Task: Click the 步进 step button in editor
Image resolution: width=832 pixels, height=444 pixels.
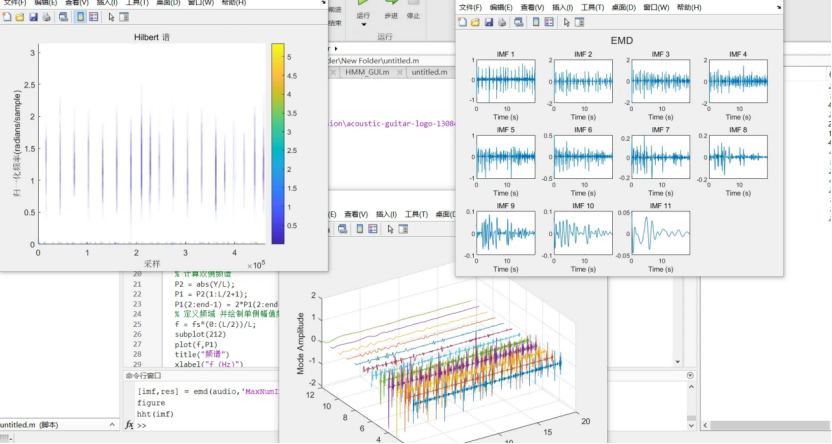Action: 391,16
